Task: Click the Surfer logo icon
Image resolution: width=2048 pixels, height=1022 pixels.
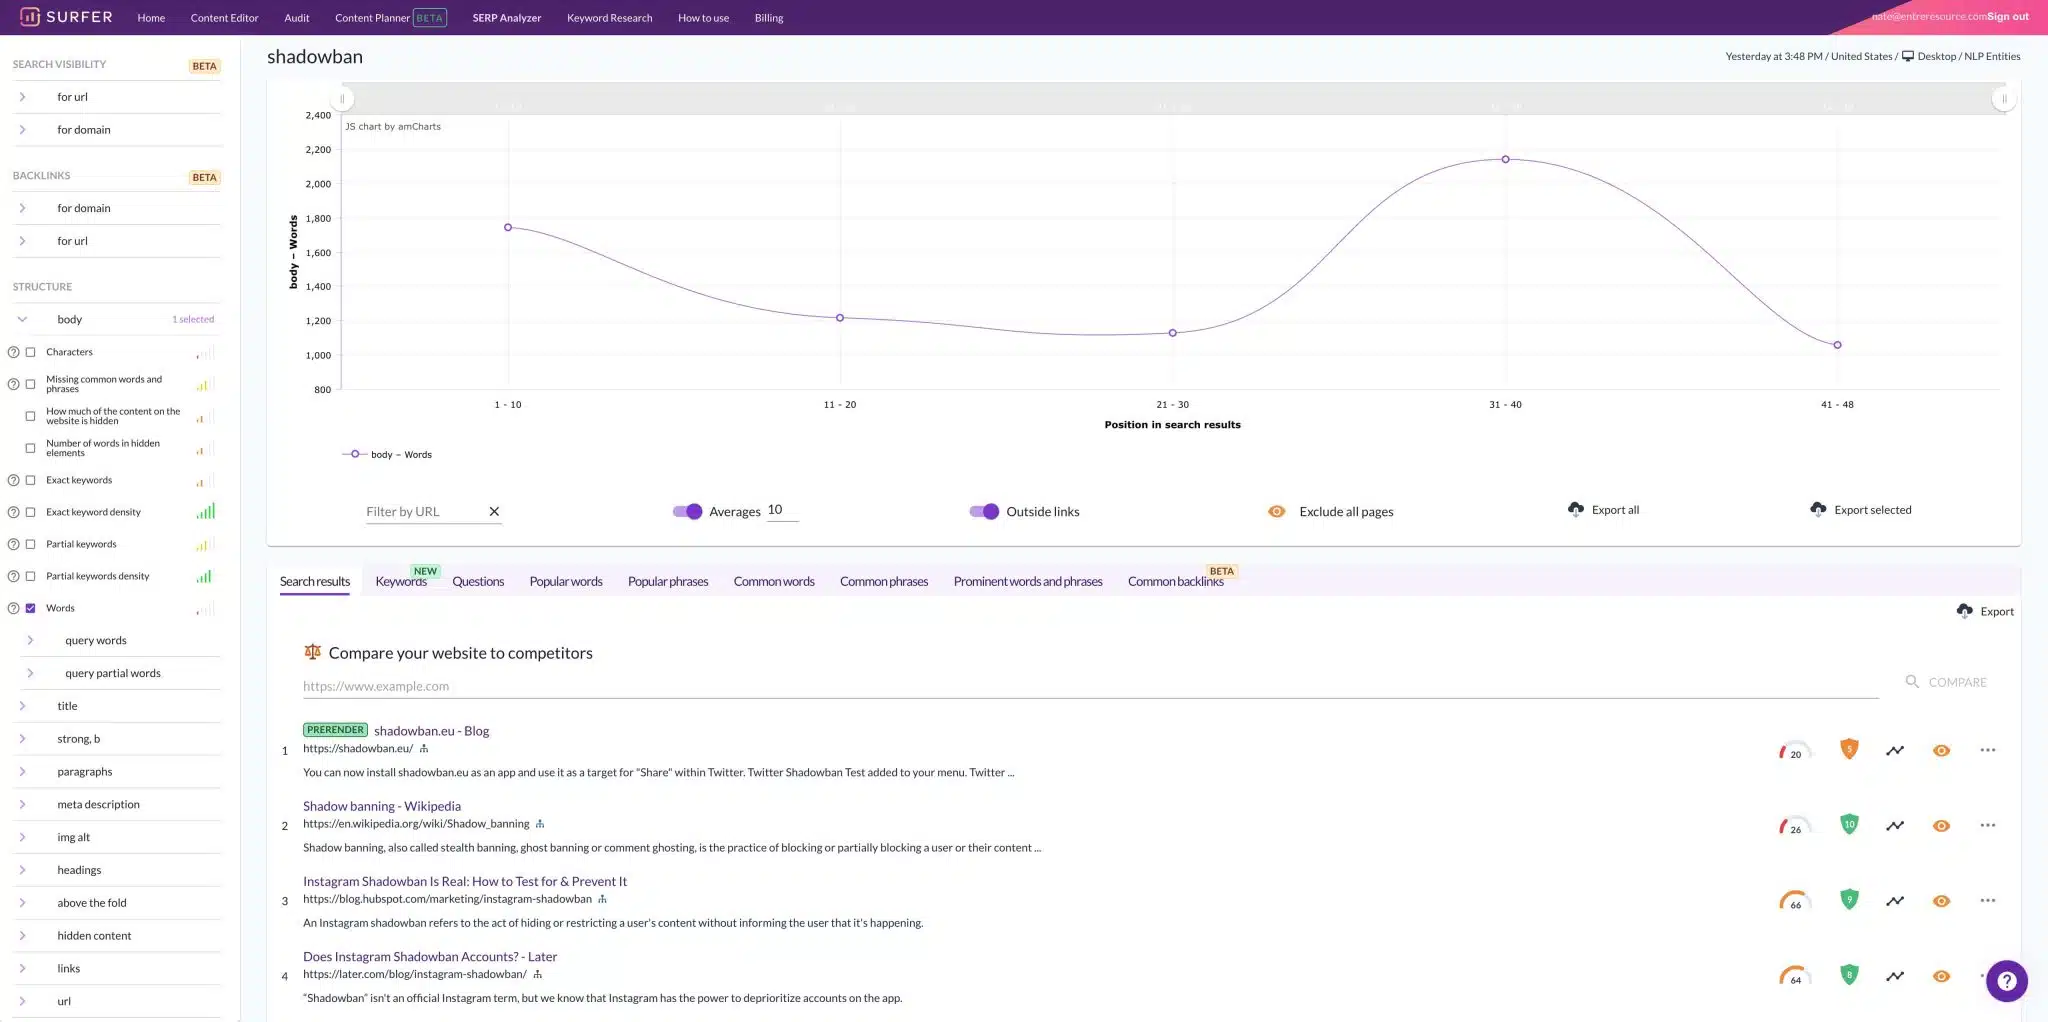Action: [30, 17]
